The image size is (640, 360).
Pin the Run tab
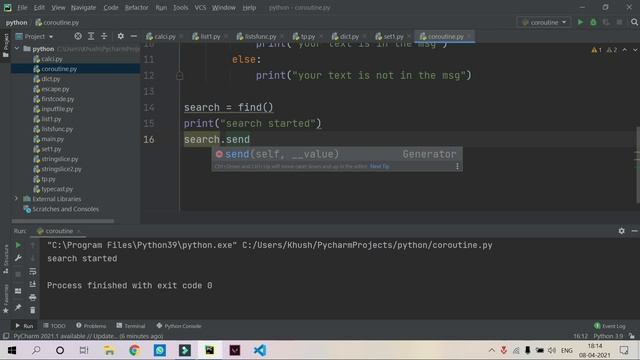(18, 307)
